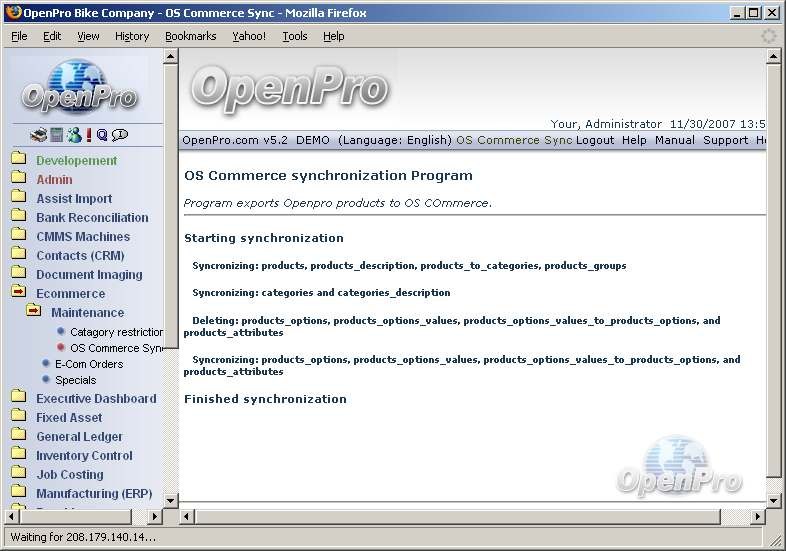Screen dimensions: 786x551
Task: Click the red exclamation mark icon
Action: (88, 135)
